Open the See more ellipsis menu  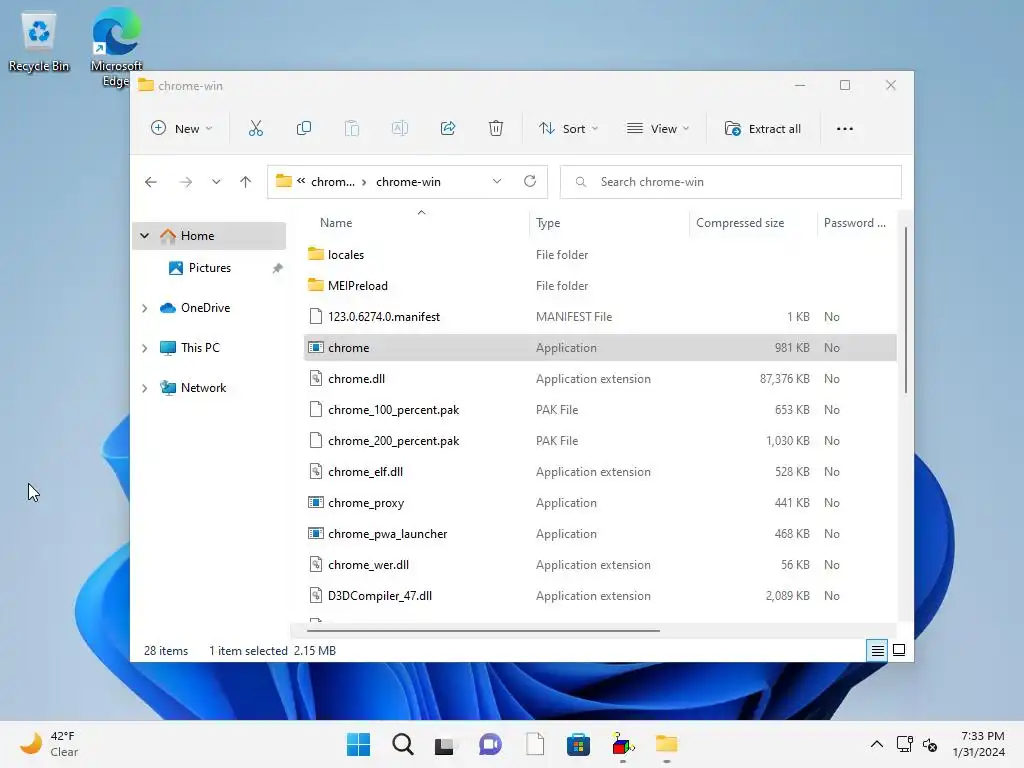coord(844,129)
